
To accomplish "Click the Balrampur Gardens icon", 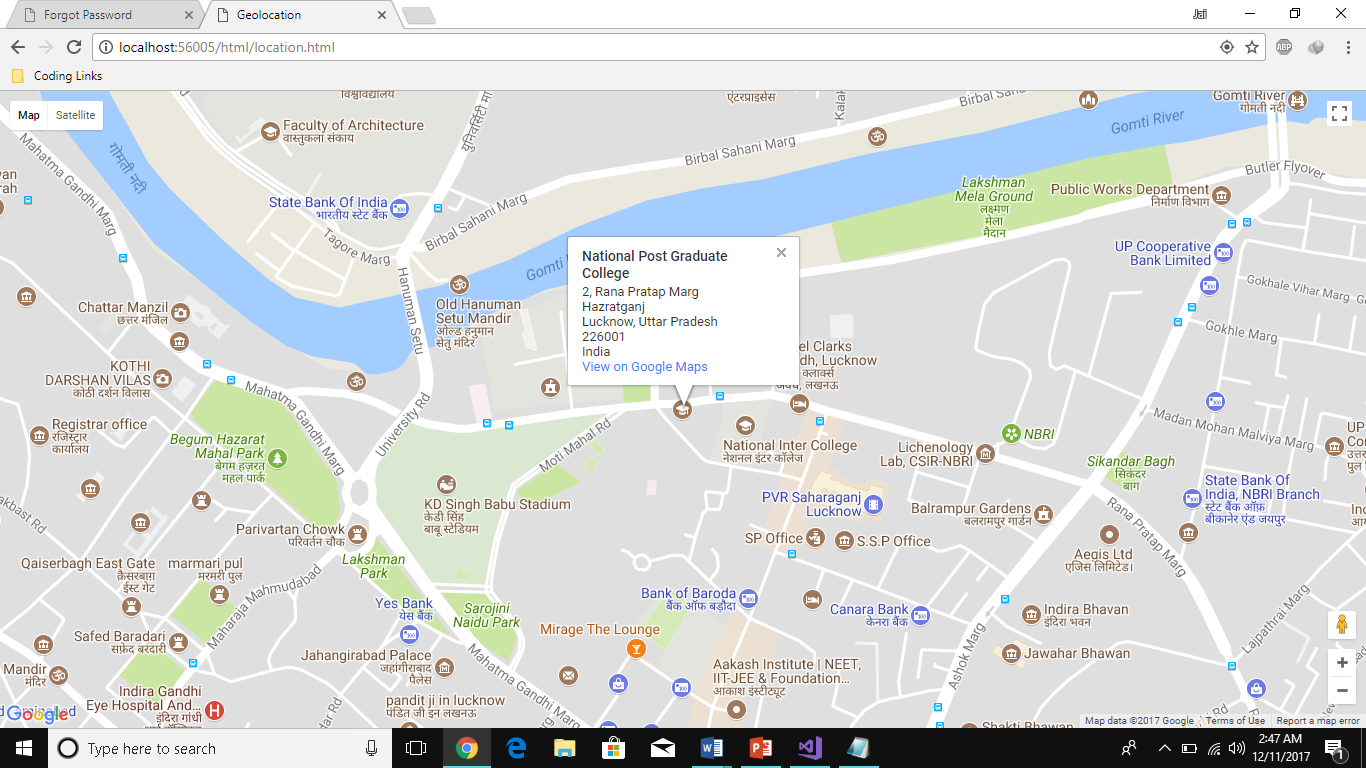I will (1044, 514).
